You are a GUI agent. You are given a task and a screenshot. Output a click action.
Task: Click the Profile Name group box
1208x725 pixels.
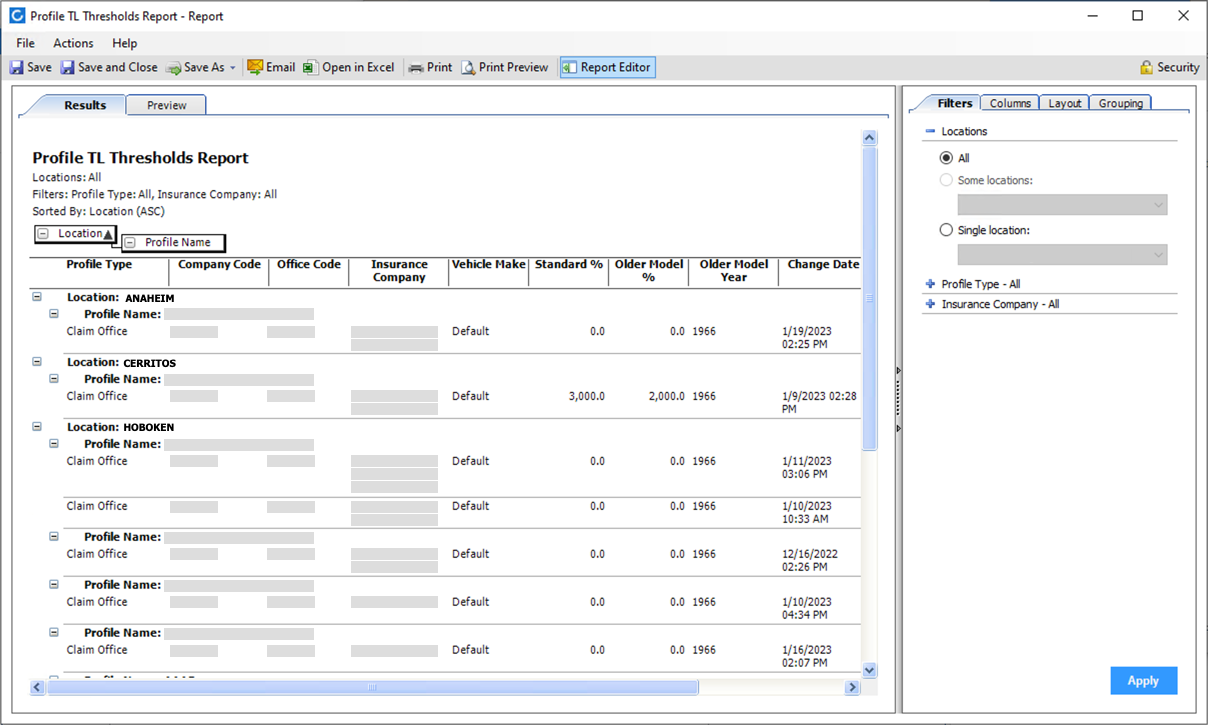172,242
